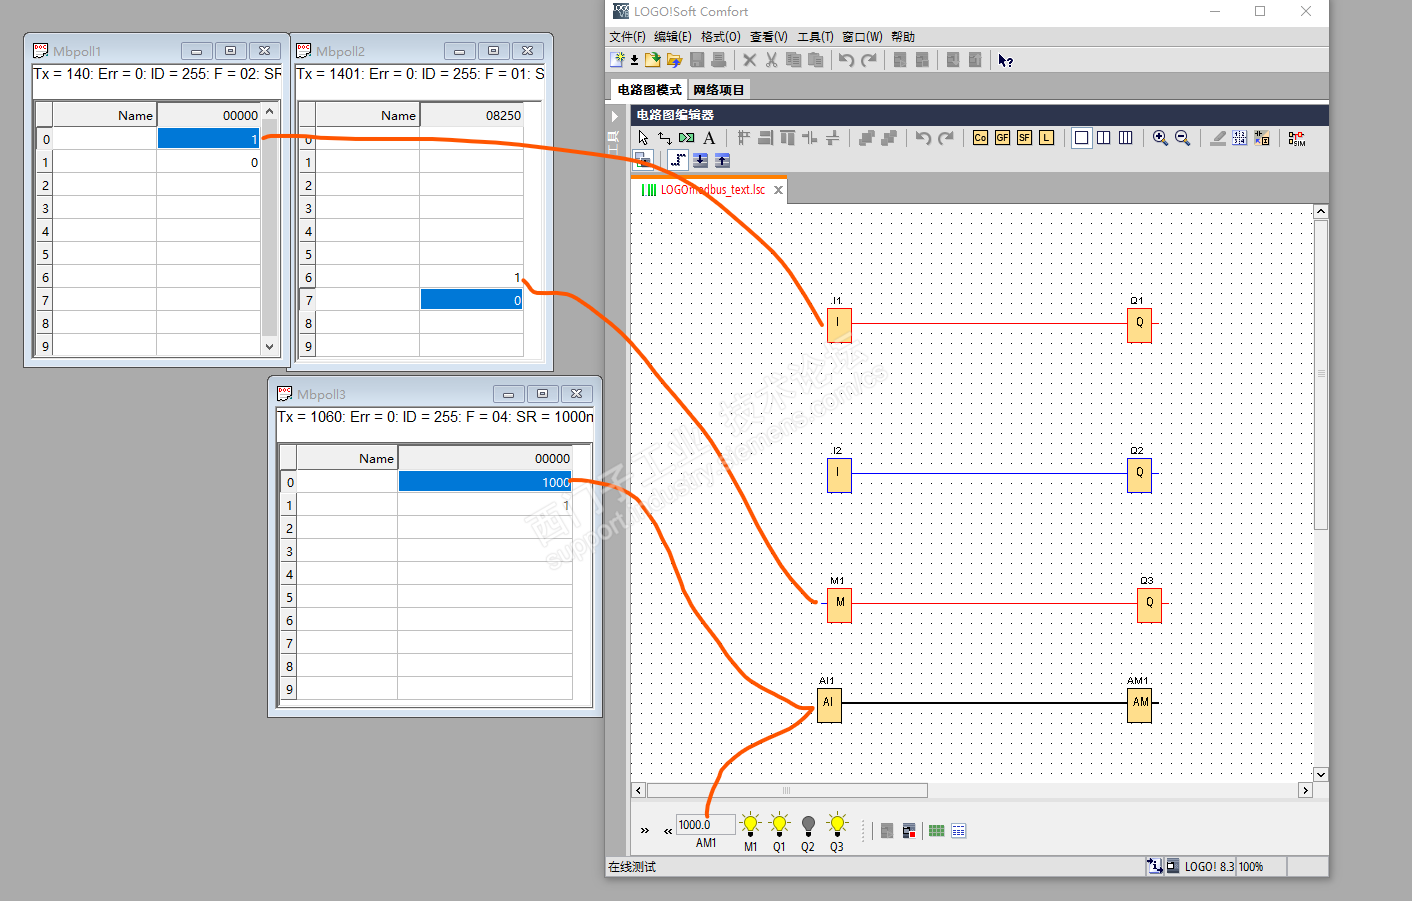This screenshot has width=1412, height=901.
Task: Open the 查看(V) menu
Action: 769,37
